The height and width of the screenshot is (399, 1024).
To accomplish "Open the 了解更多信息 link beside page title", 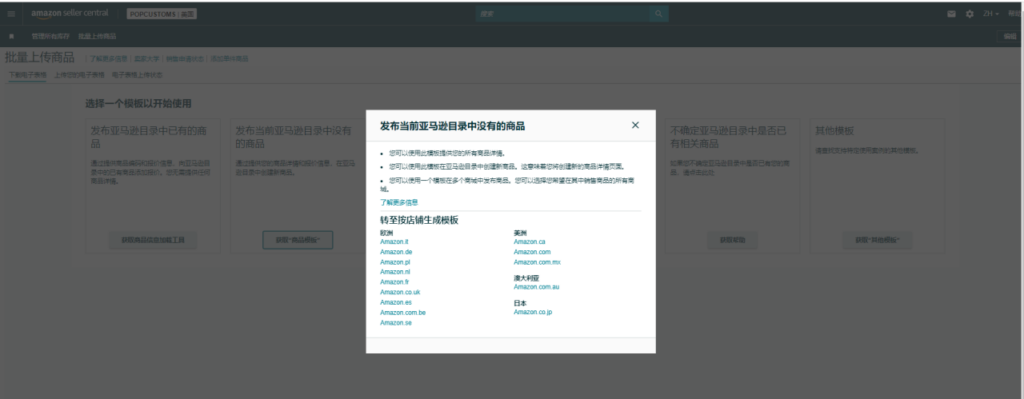I will click(108, 59).
